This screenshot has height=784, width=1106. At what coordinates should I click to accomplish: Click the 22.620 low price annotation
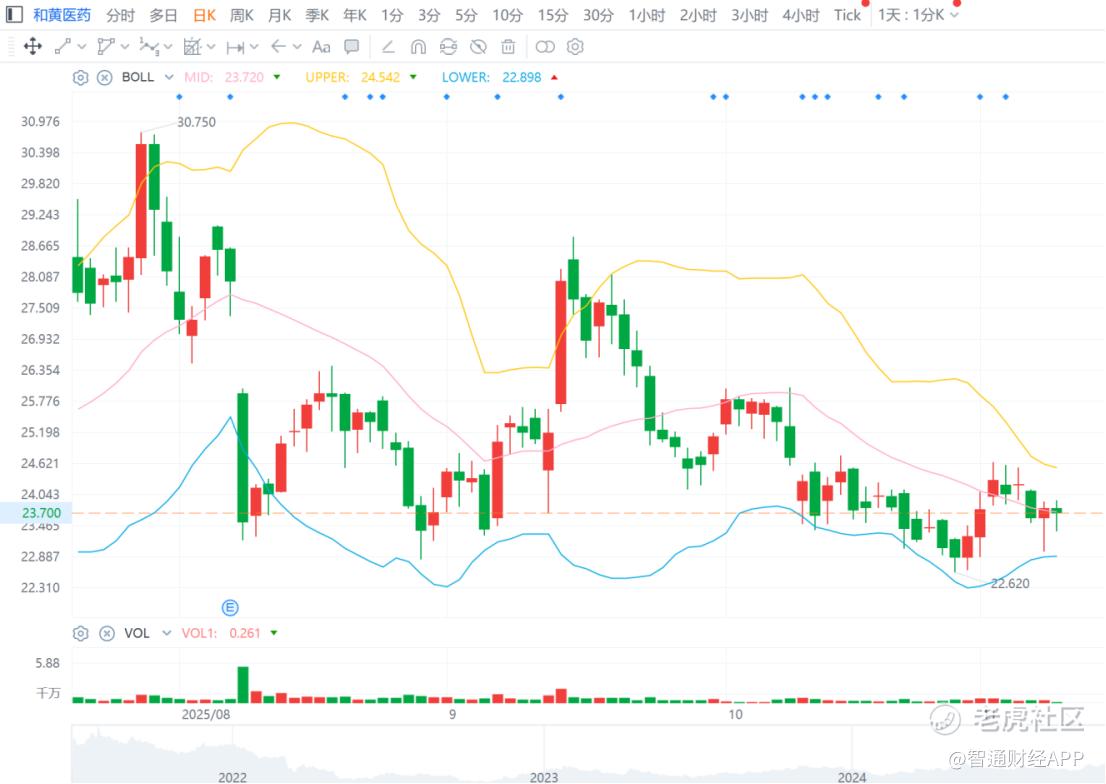(1010, 584)
